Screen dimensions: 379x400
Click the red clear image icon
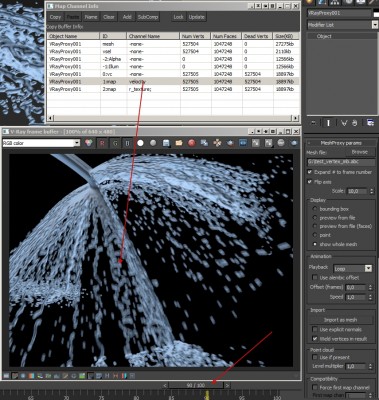point(191,143)
